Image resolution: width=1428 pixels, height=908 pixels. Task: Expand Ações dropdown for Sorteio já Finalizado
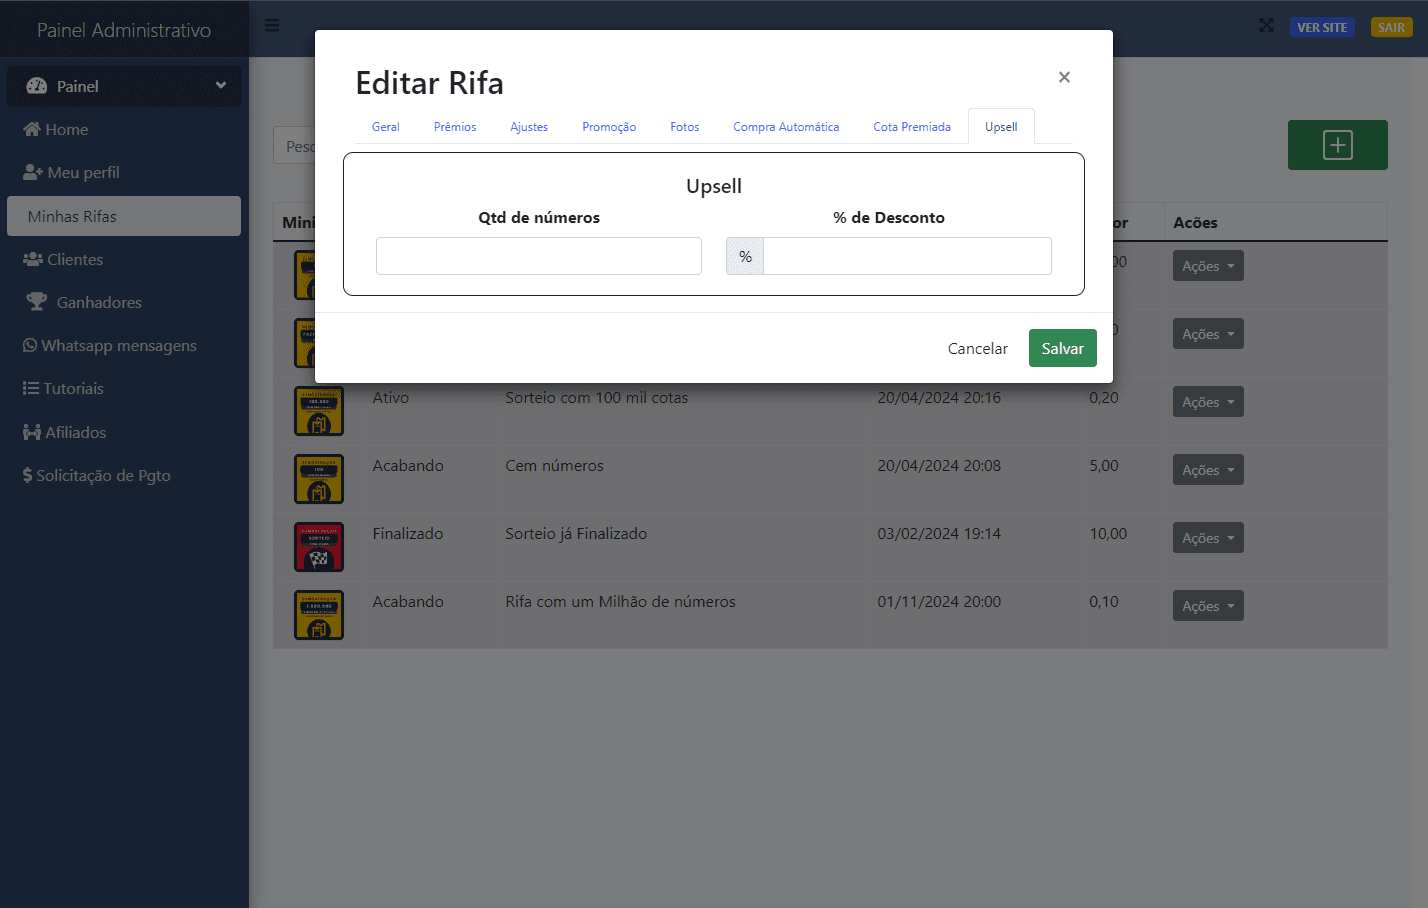[1207, 538]
